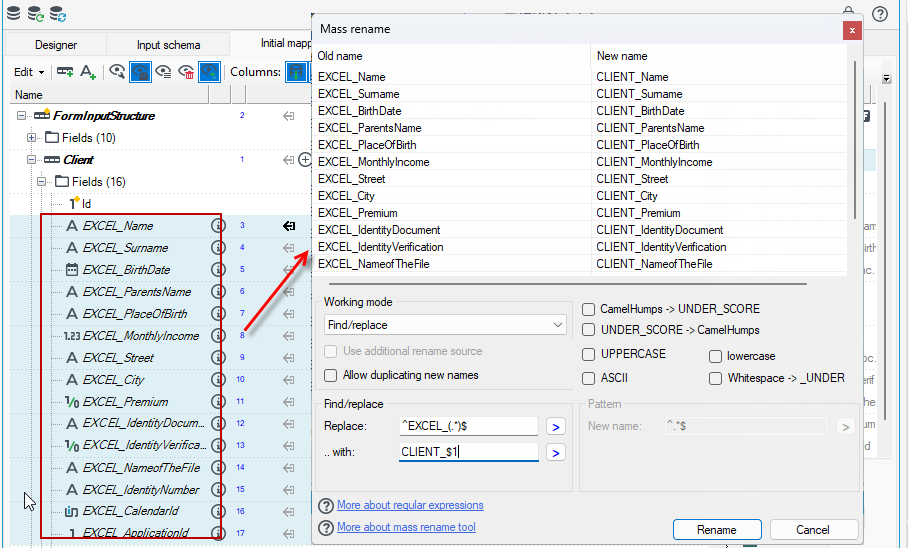Open More about regular expressions link
Viewport: 908px width, 548px height.
[x=410, y=505]
